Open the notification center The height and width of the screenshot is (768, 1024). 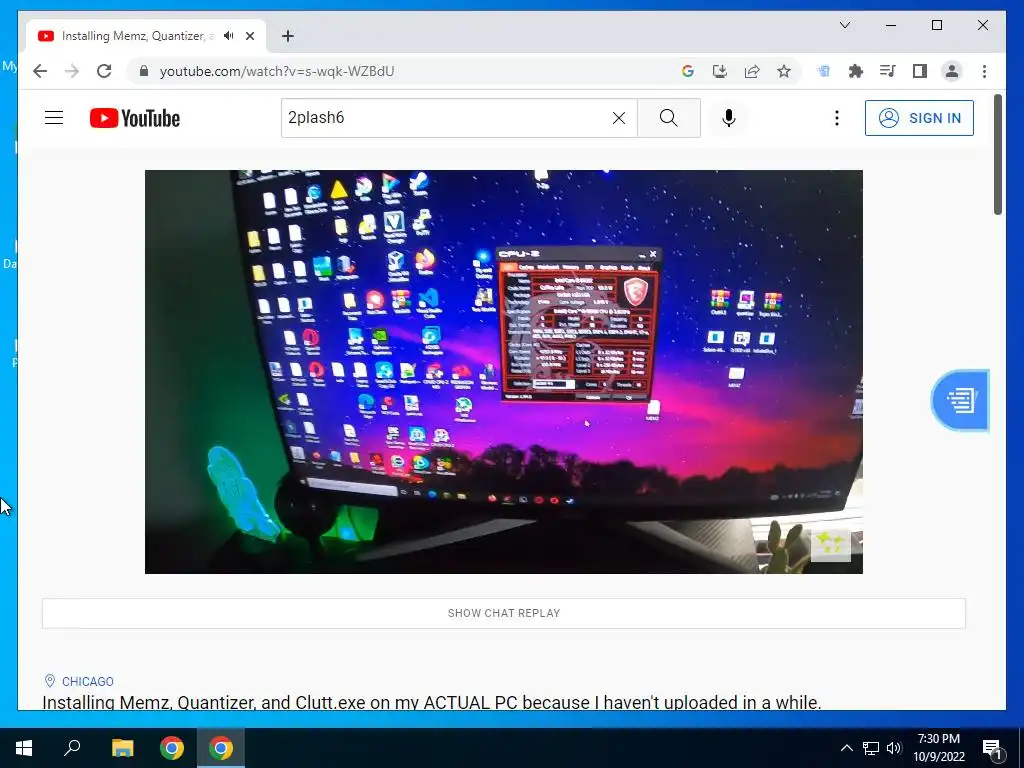coord(993,748)
